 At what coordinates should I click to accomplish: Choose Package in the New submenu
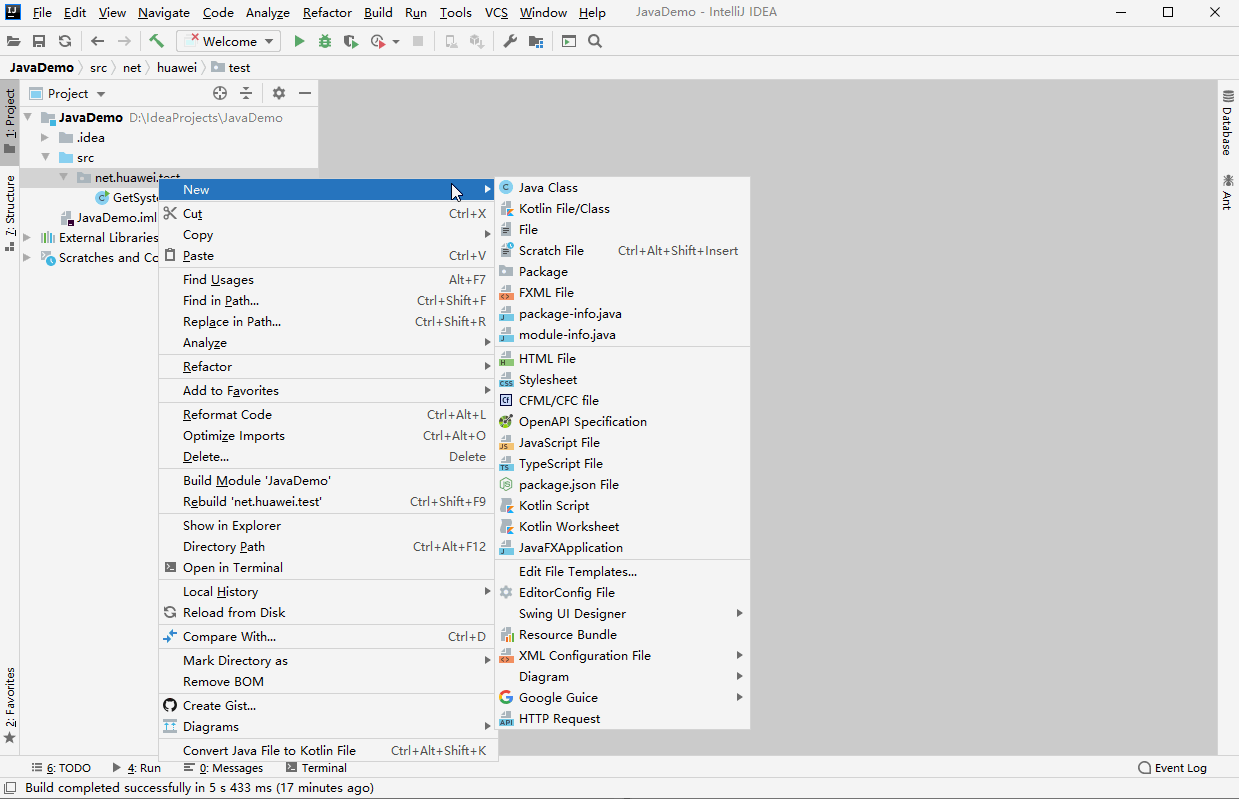pyautogui.click(x=622, y=272)
